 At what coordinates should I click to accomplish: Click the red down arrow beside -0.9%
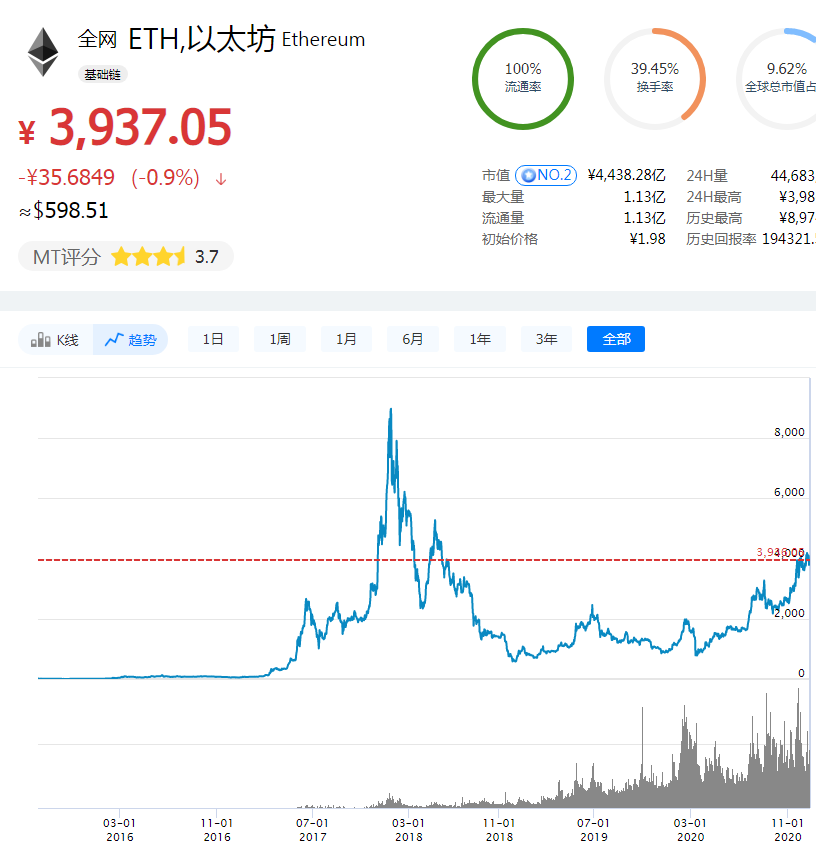(221, 179)
